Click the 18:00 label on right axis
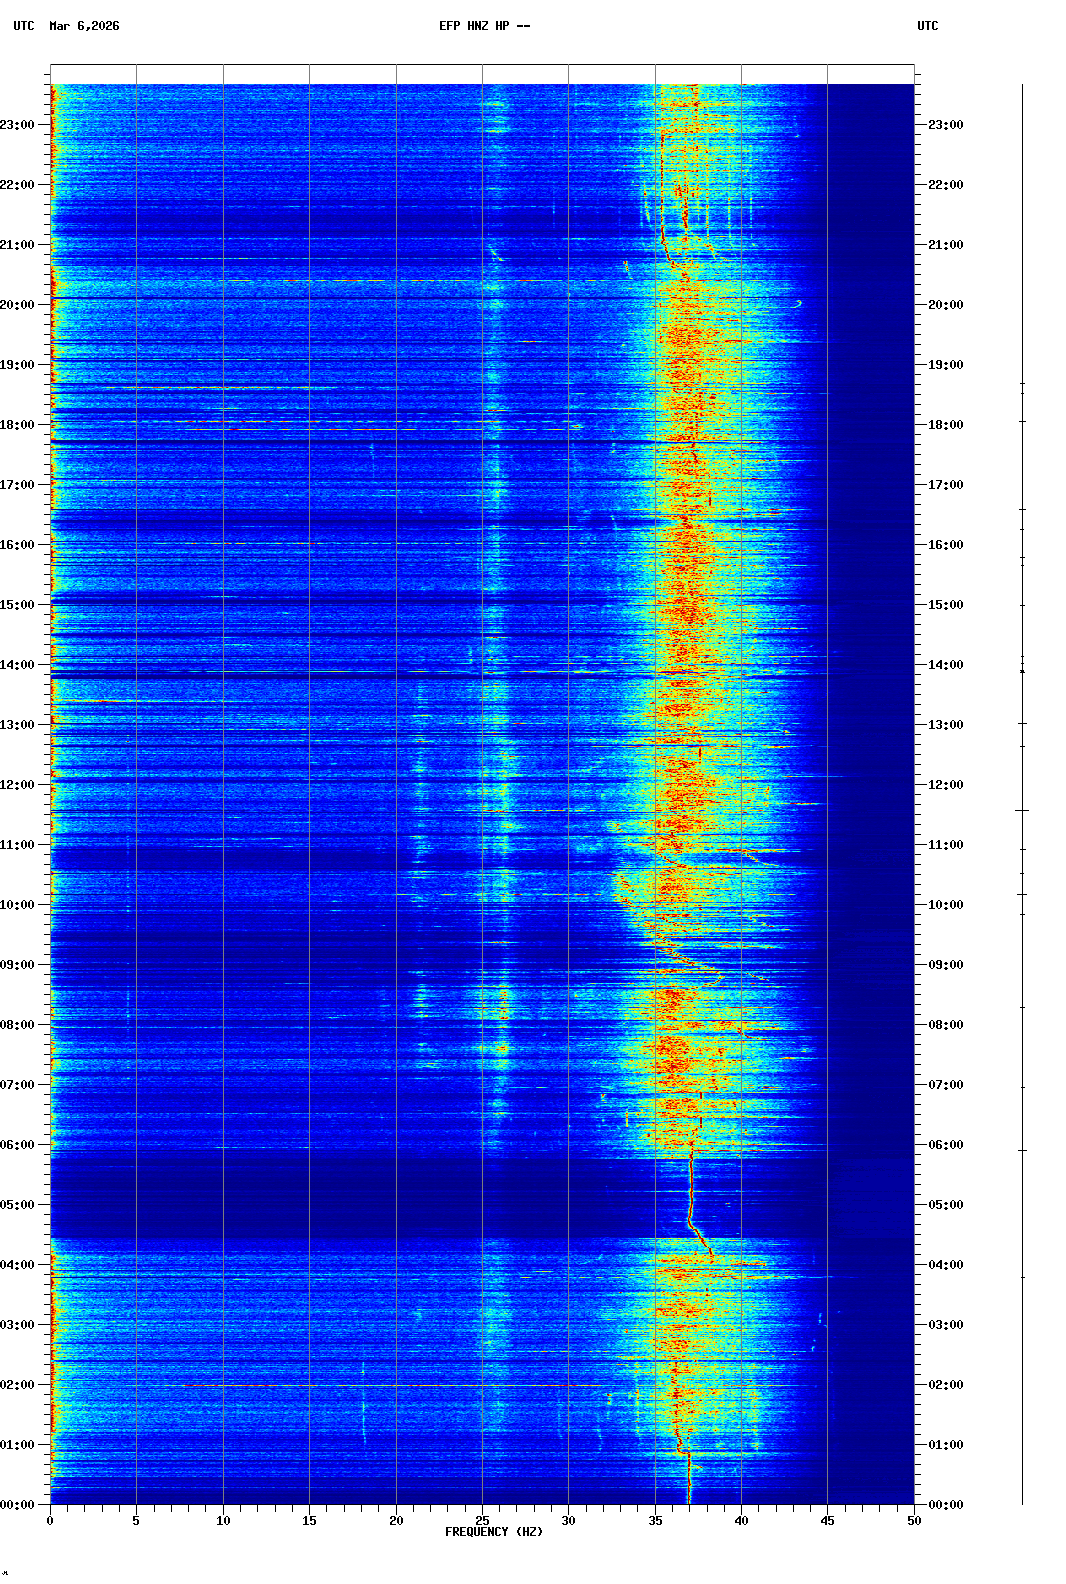The height and width of the screenshot is (1584, 1066). click(x=945, y=425)
